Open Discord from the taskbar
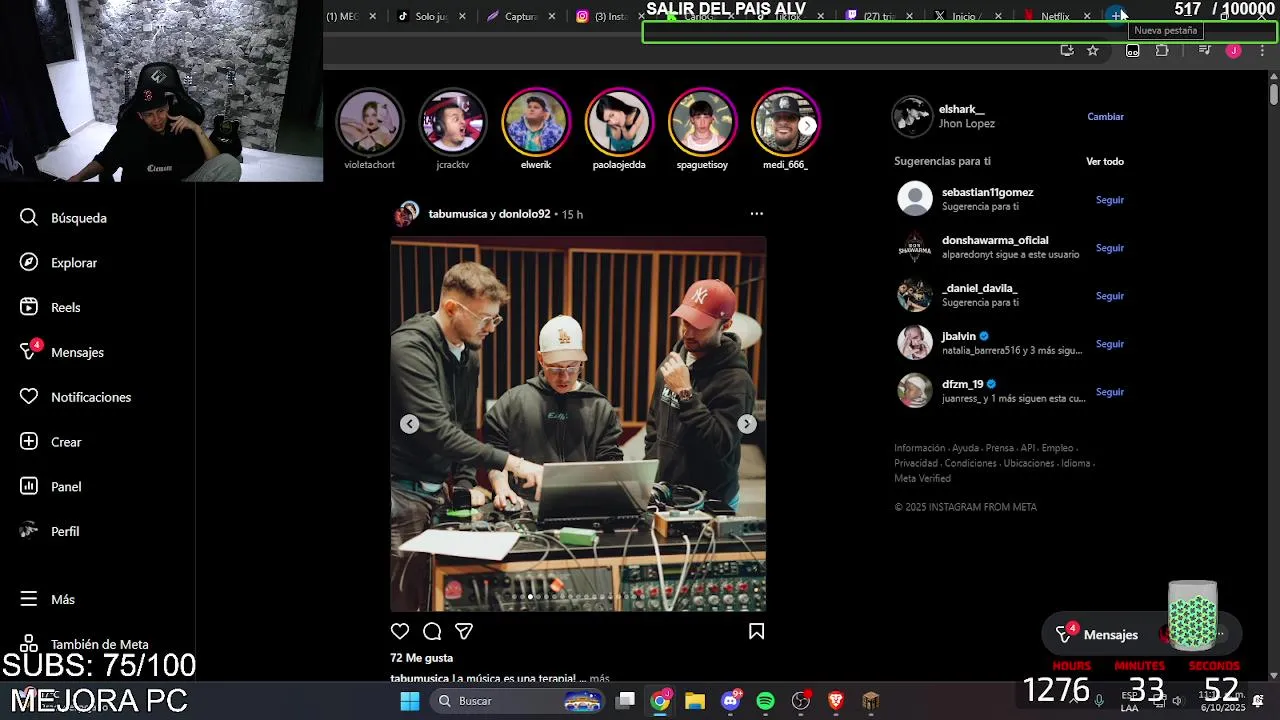Viewport: 1280px width, 720px height. coord(731,701)
